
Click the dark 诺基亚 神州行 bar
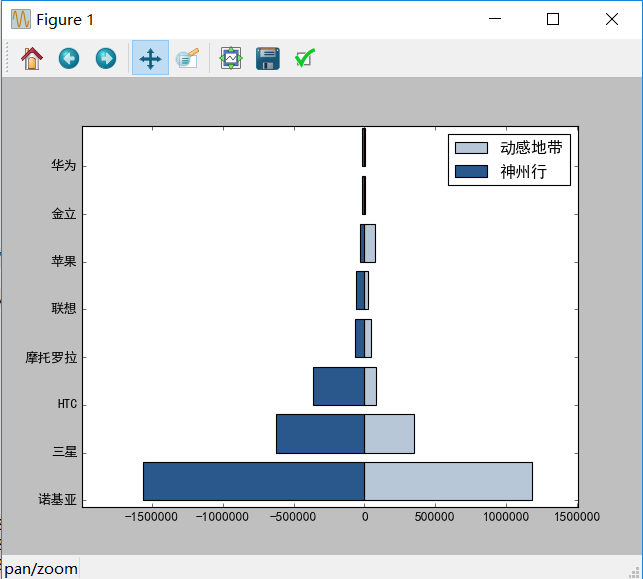click(x=254, y=481)
